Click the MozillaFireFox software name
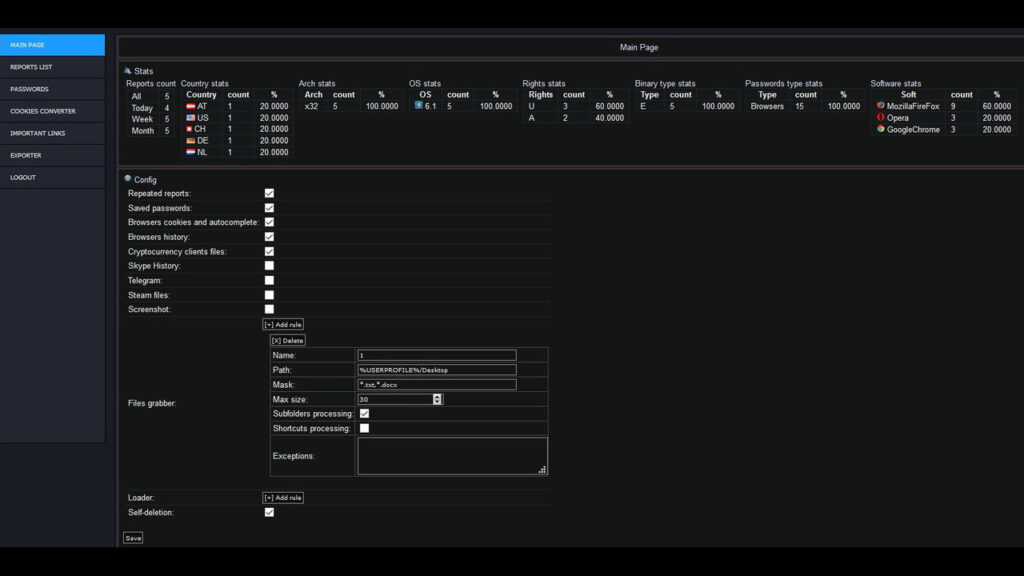This screenshot has height=576, width=1024. tap(913, 106)
